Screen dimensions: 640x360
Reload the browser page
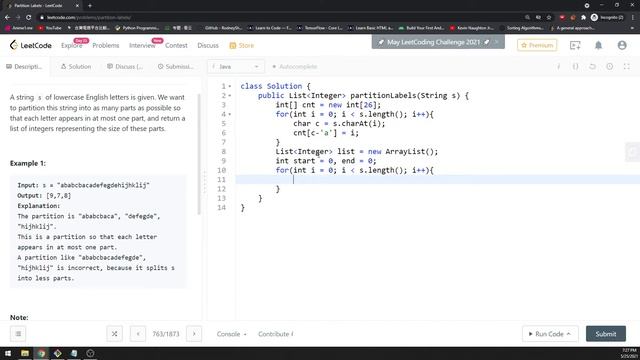coord(29,18)
